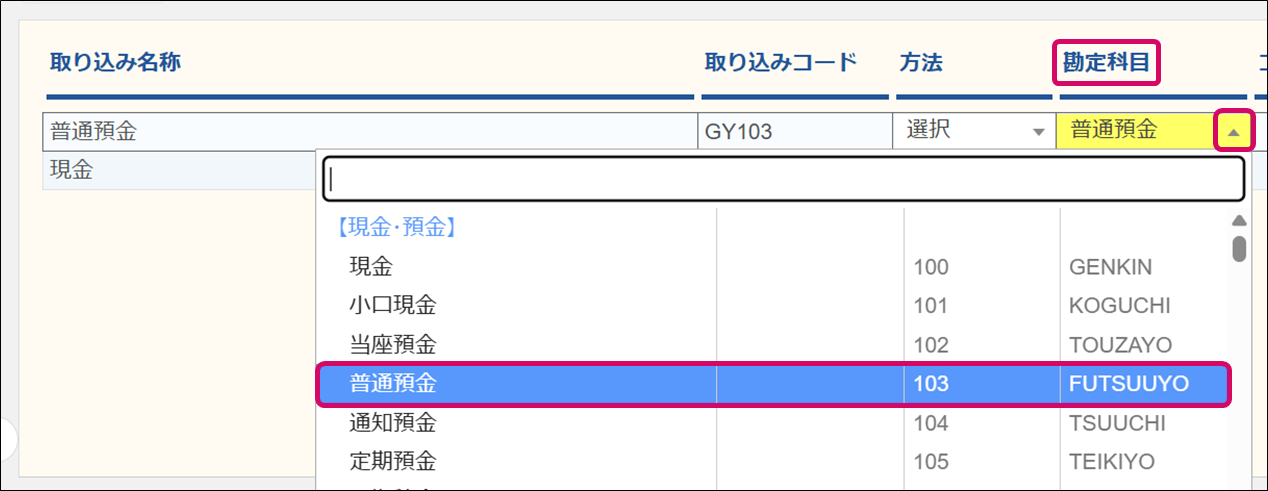Select 定期預金 account entry
This screenshot has width=1268, height=491.
coord(392,462)
